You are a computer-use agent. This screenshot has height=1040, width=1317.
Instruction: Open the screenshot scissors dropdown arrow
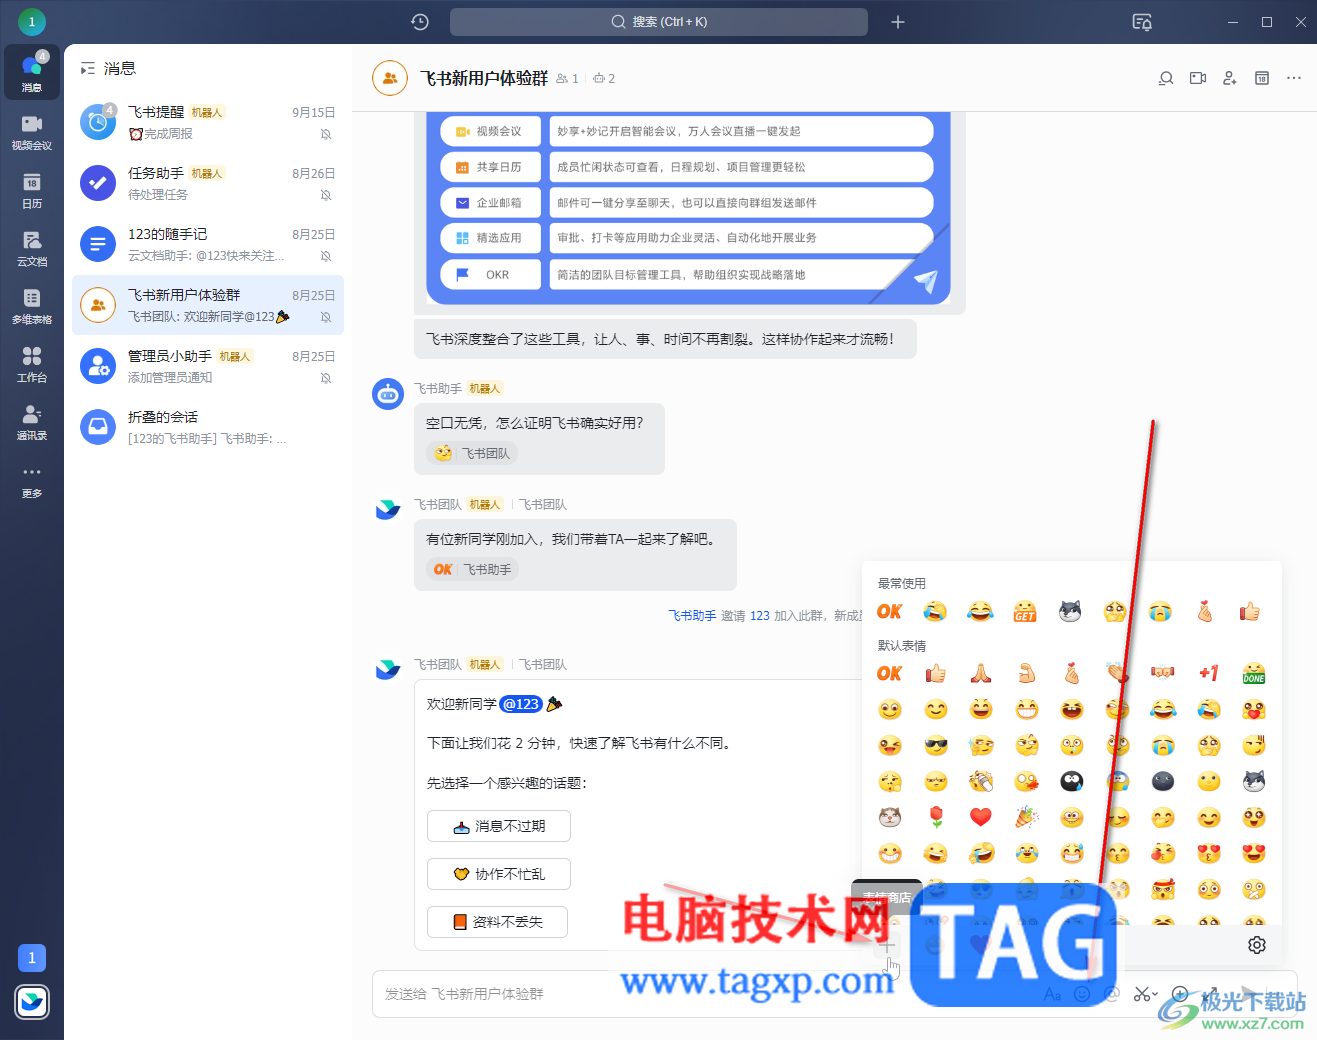[1154, 994]
